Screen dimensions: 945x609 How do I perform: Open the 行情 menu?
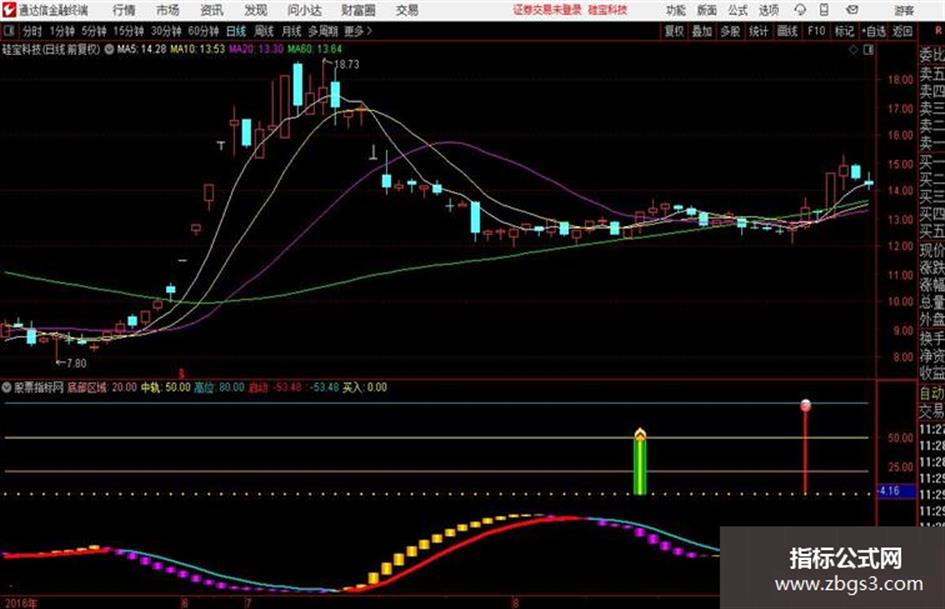[124, 10]
